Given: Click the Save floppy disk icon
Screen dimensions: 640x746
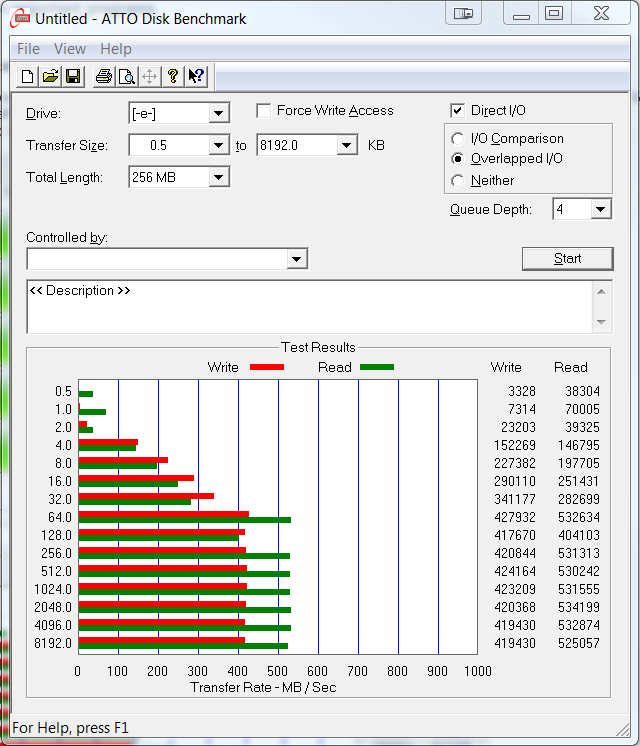Looking at the screenshot, I should tap(73, 76).
